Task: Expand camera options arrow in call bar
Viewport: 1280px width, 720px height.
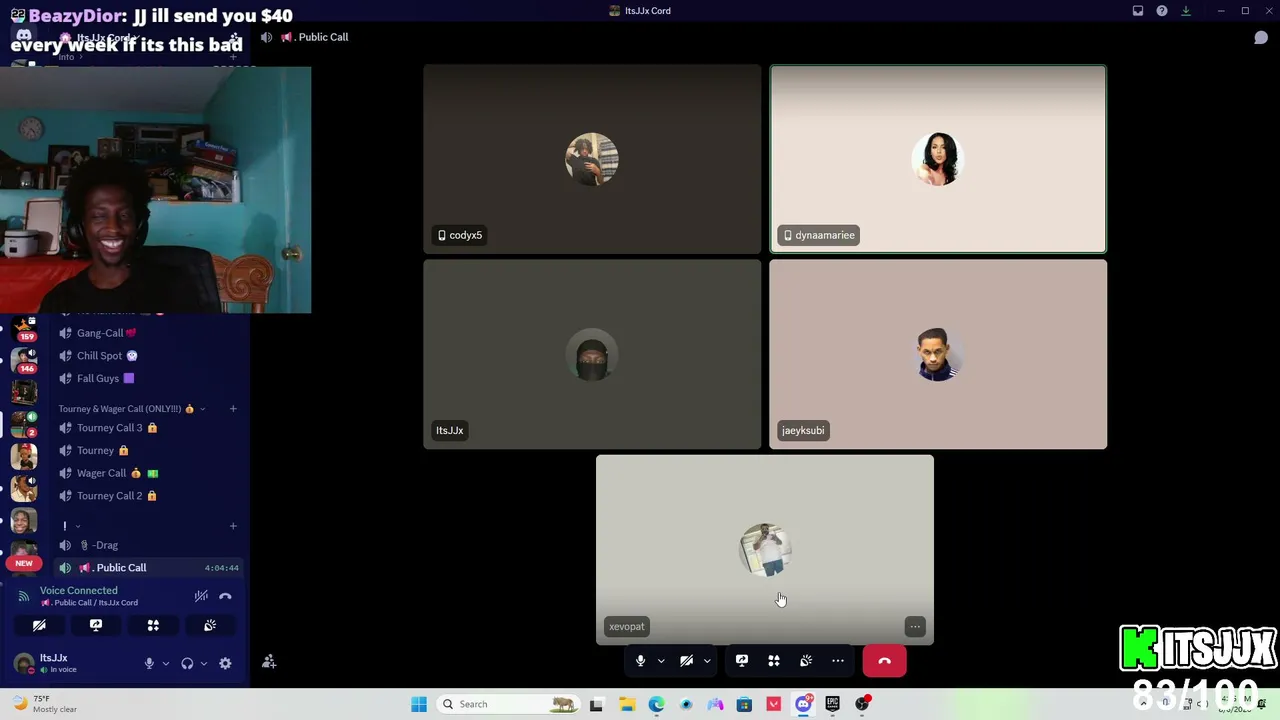Action: pyautogui.click(x=707, y=661)
